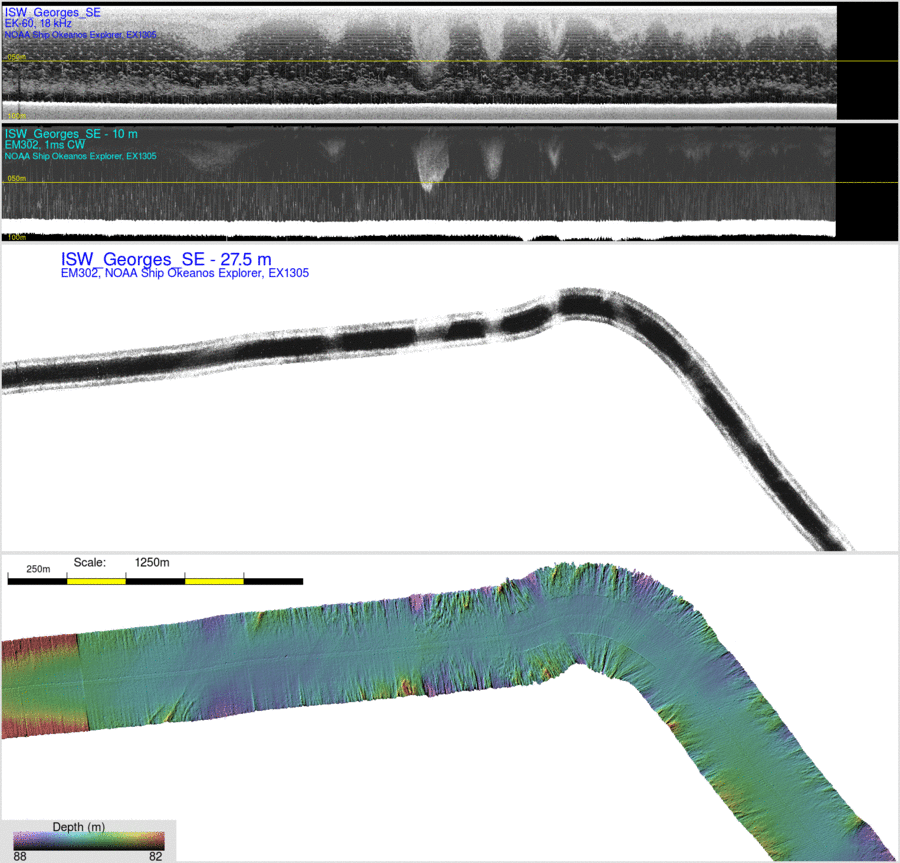The image size is (900, 863).
Task: Click the depth color gradient bar
Action: pos(89,841)
